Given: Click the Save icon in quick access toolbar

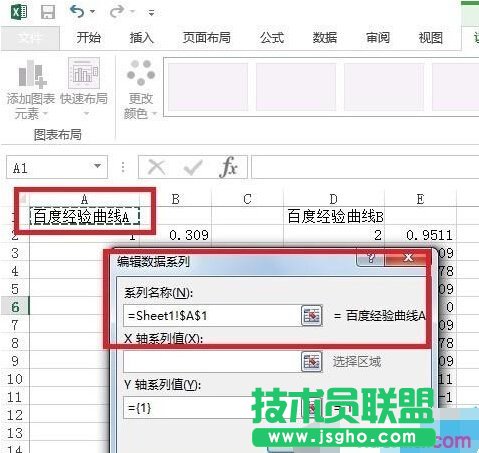Looking at the screenshot, I should 48,12.
